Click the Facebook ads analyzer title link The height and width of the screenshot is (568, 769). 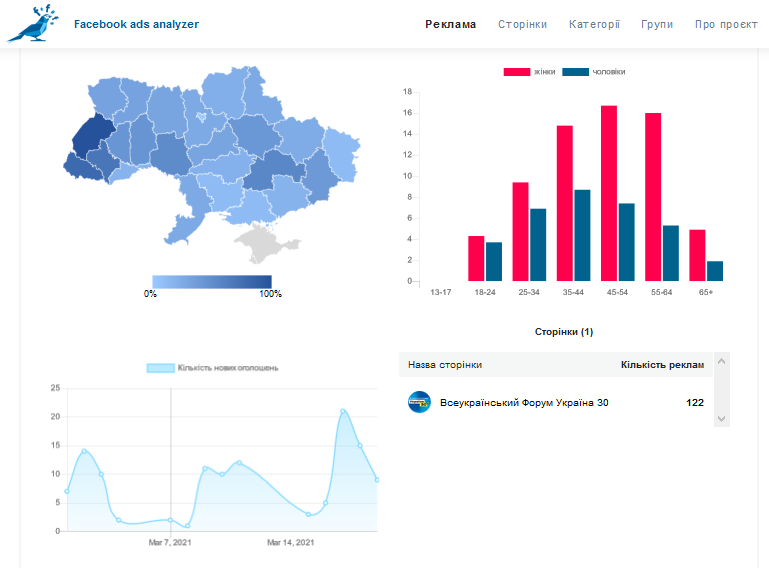click(136, 23)
